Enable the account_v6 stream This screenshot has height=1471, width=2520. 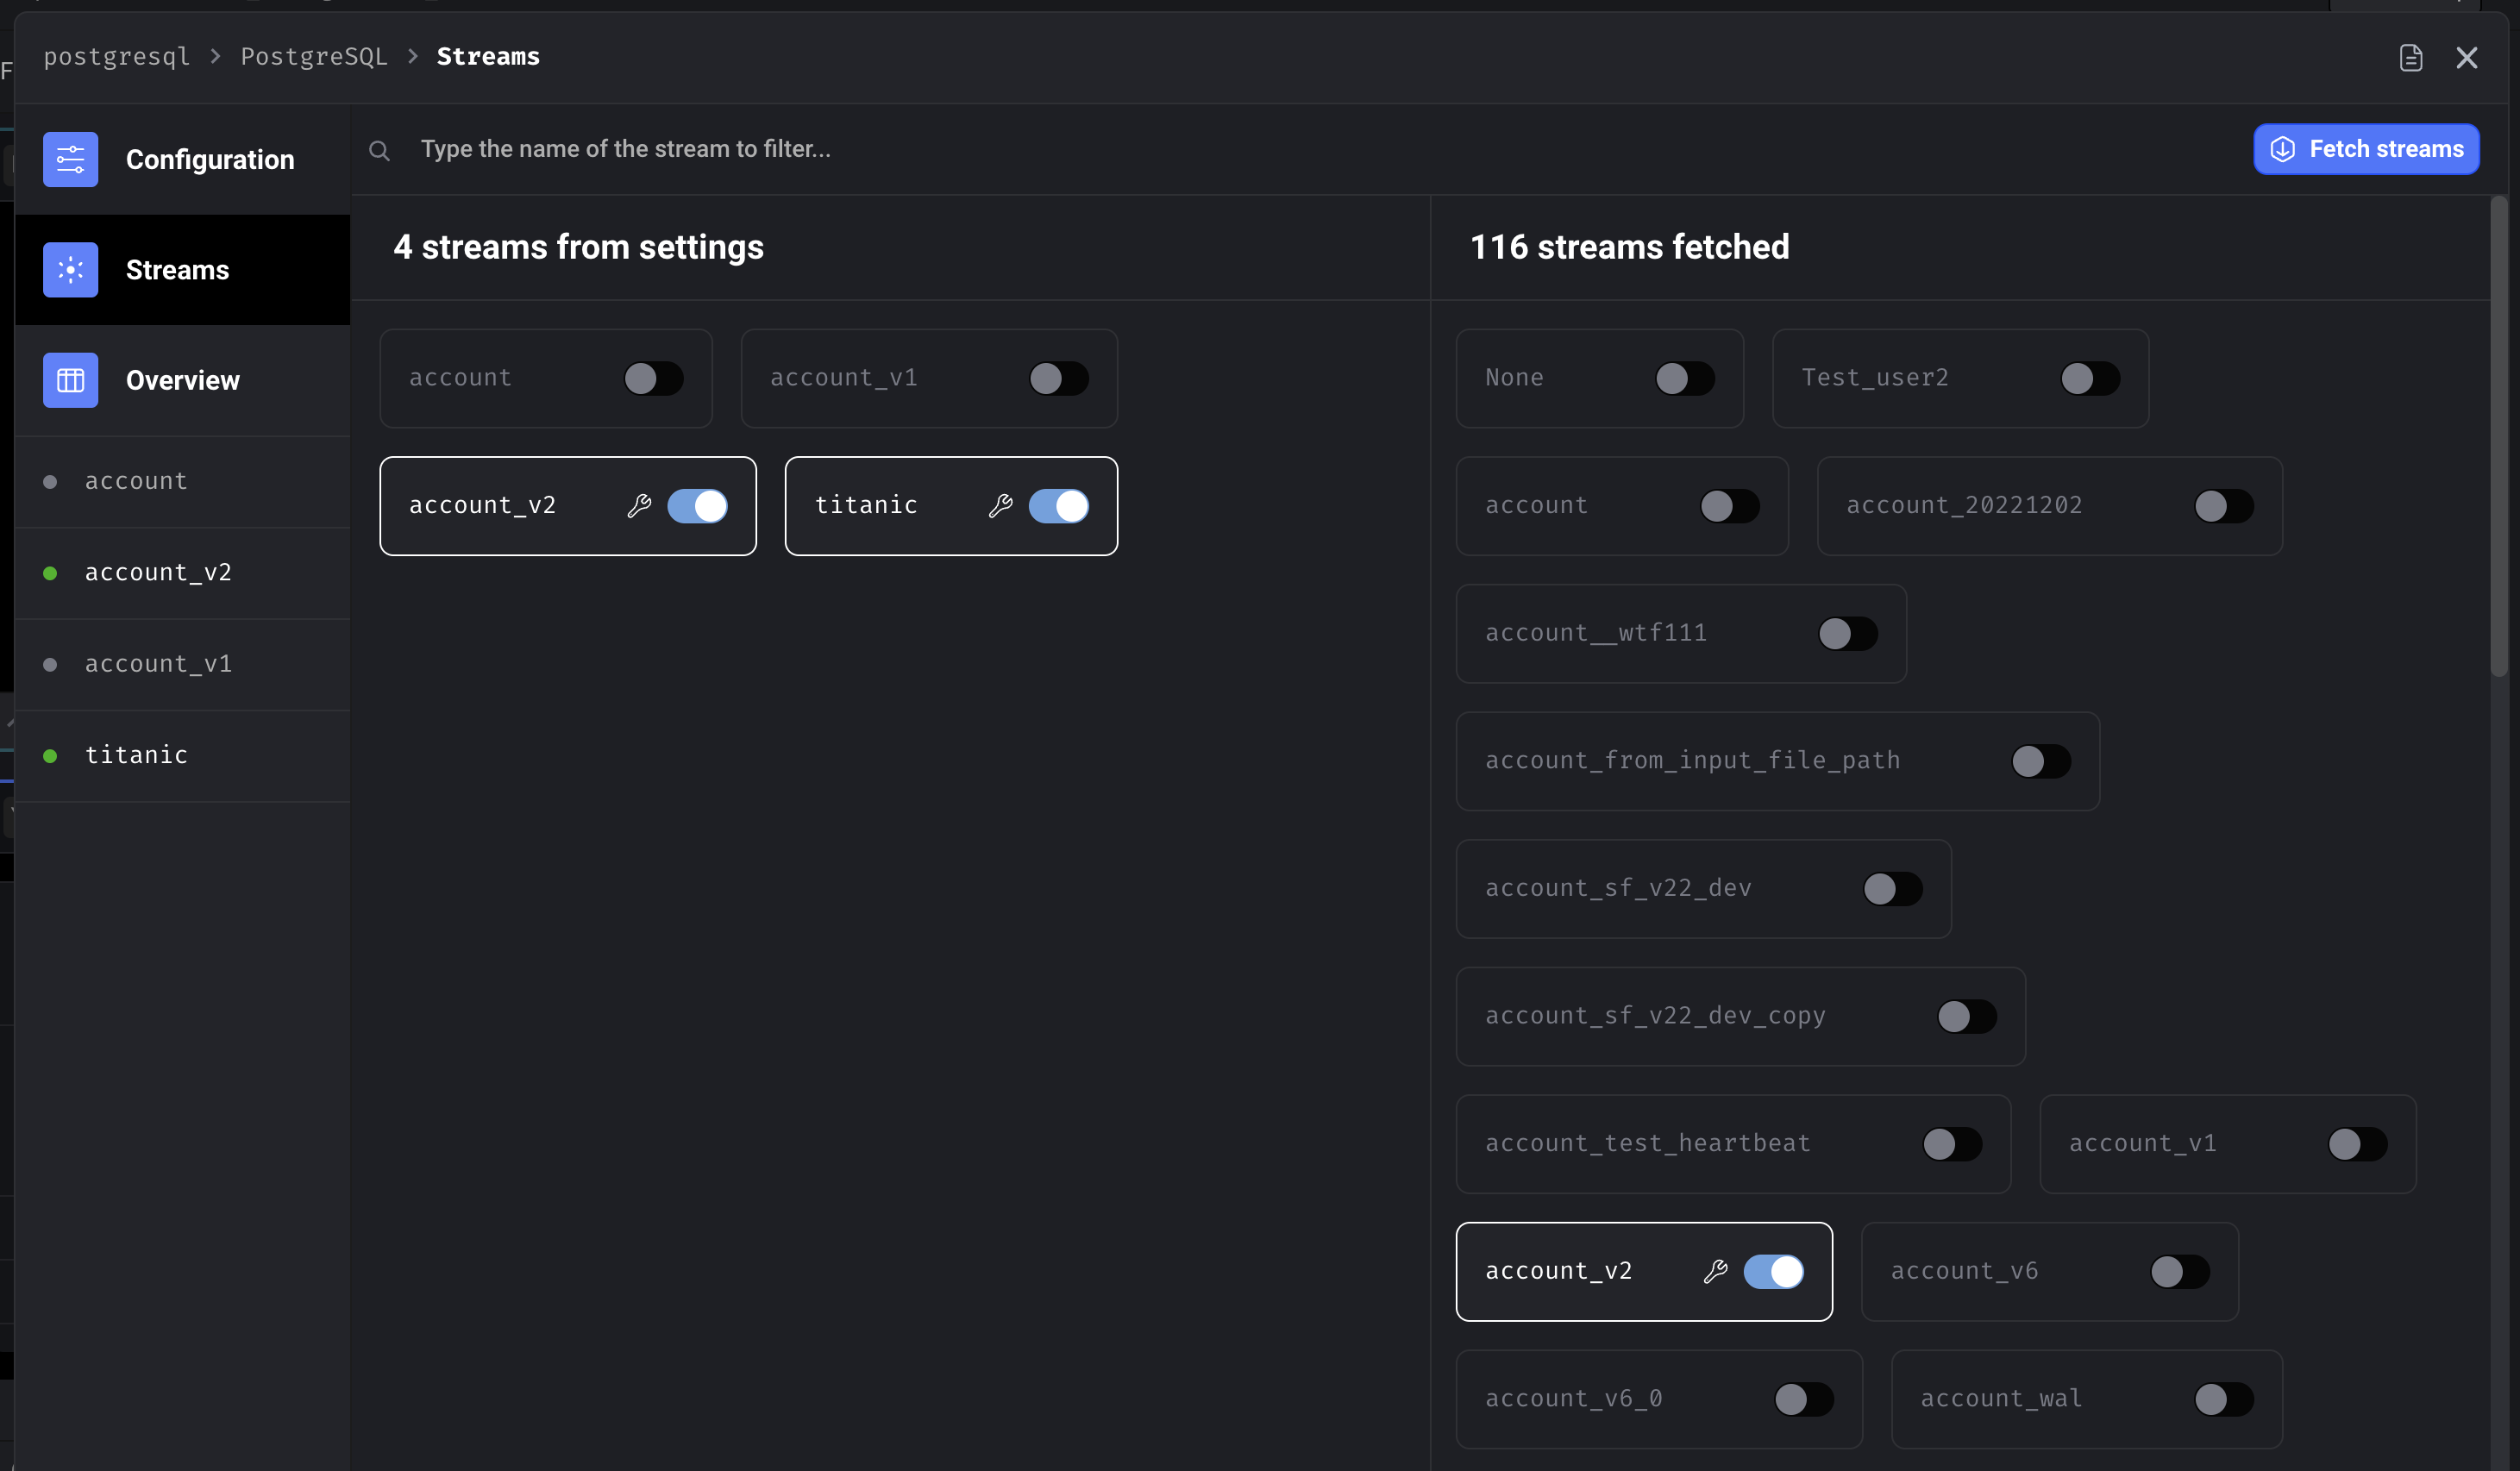(x=2180, y=1271)
